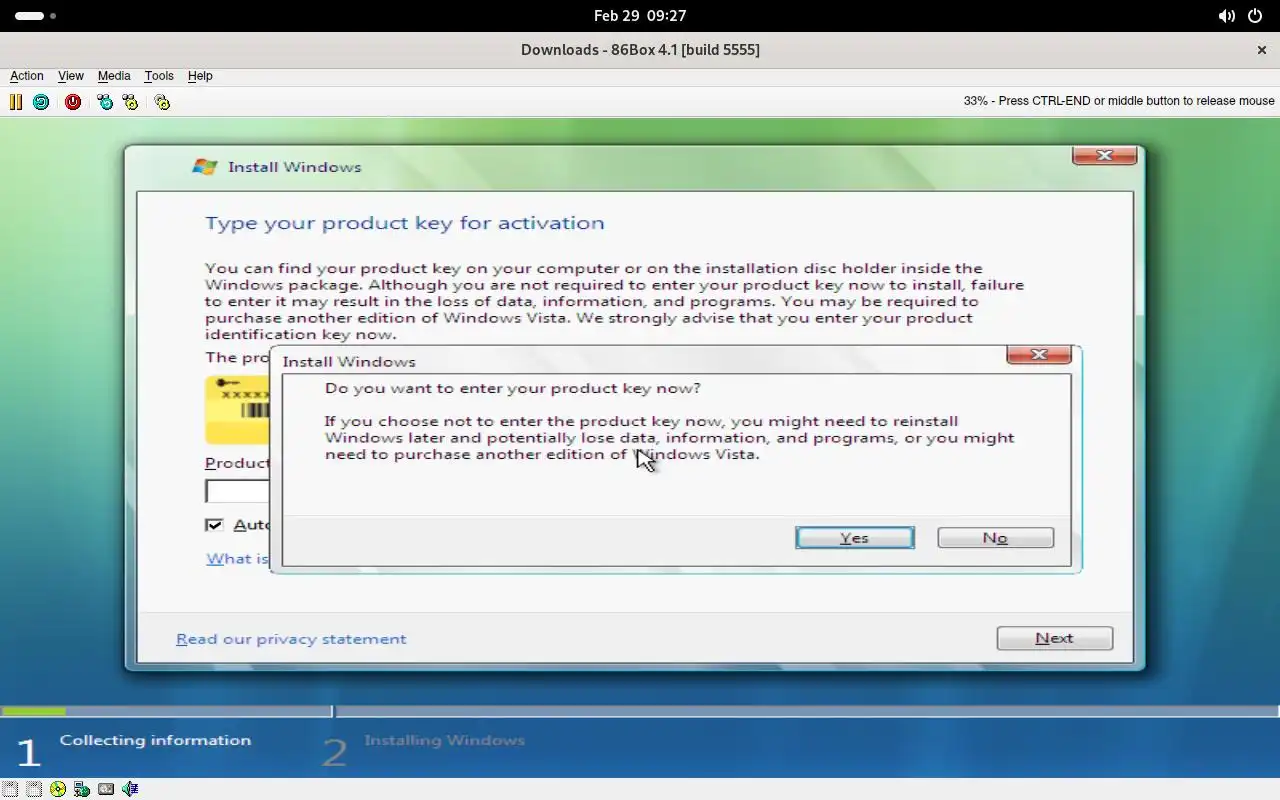1280x800 pixels.
Task: Toggle the automatically activate checkbox
Action: pos(214,525)
